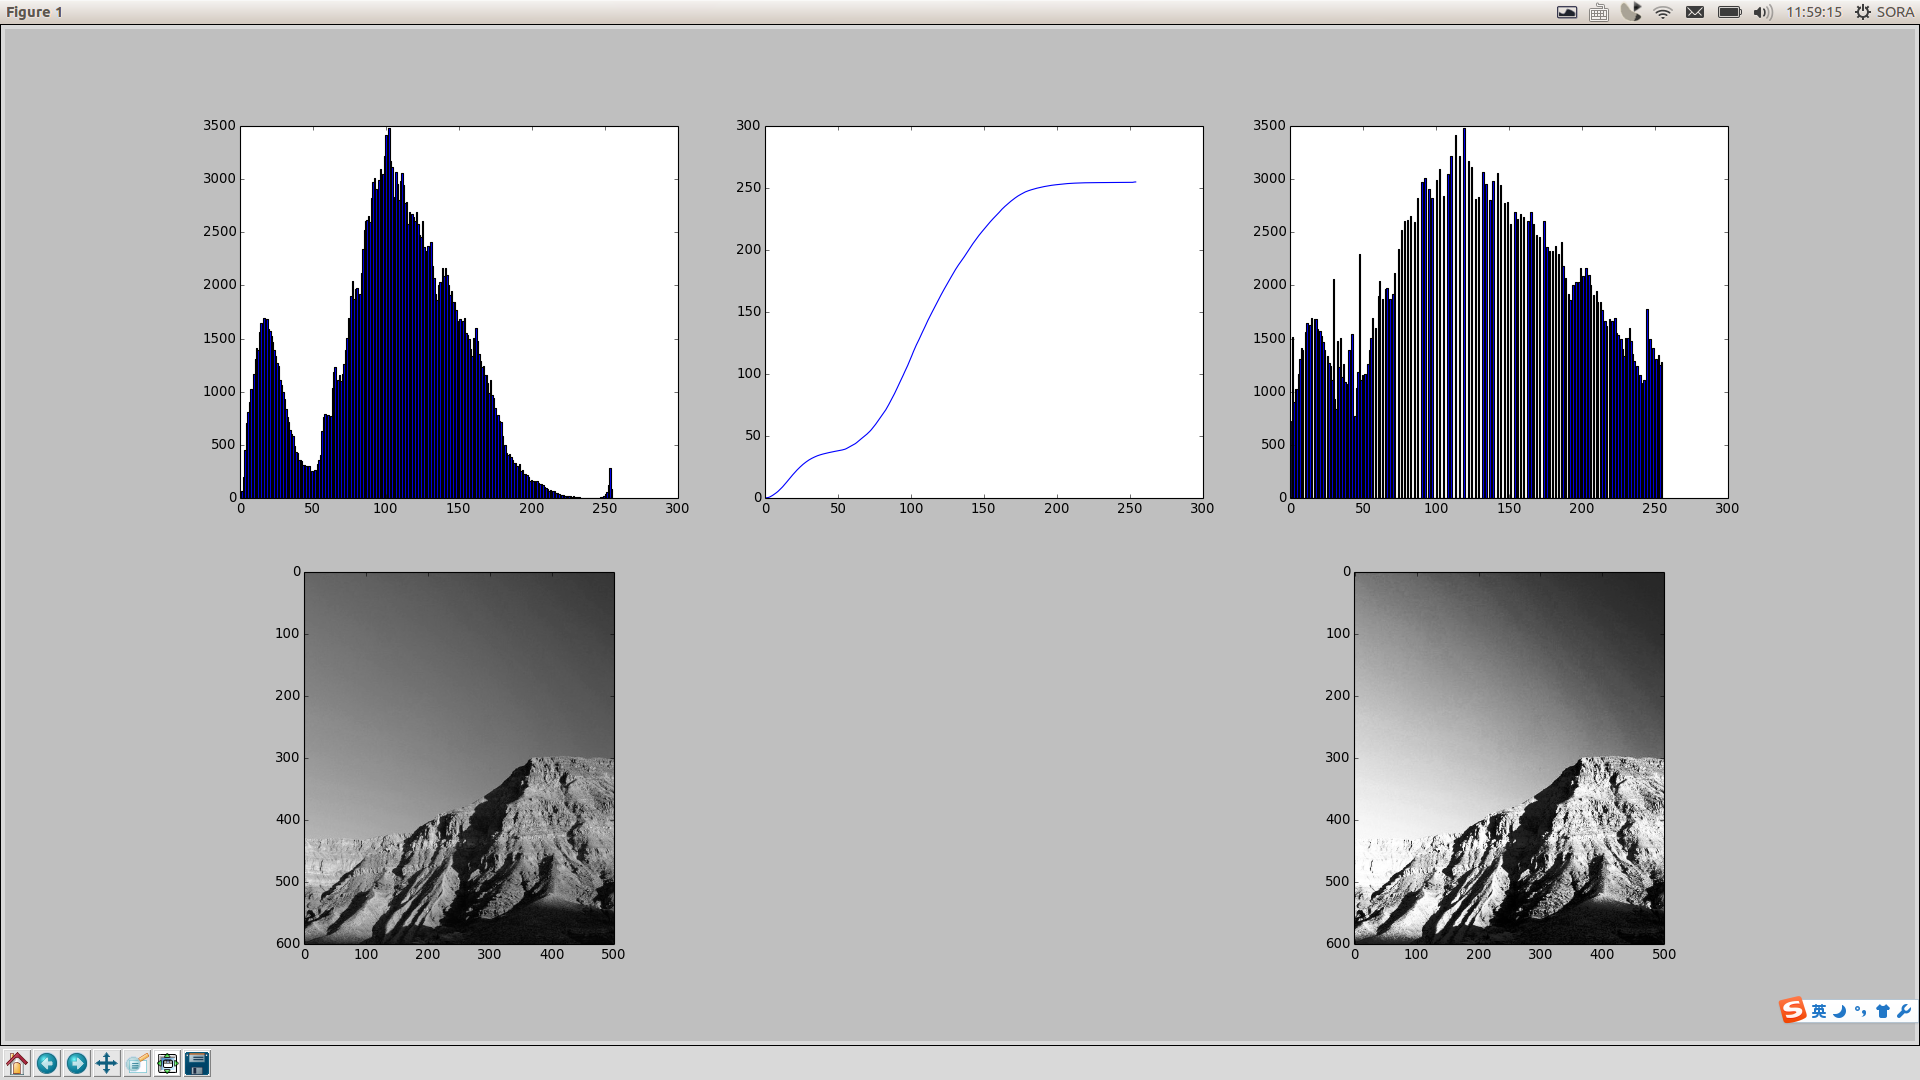Open the mail messaging menu
The width and height of the screenshot is (1920, 1080).
click(x=1695, y=12)
